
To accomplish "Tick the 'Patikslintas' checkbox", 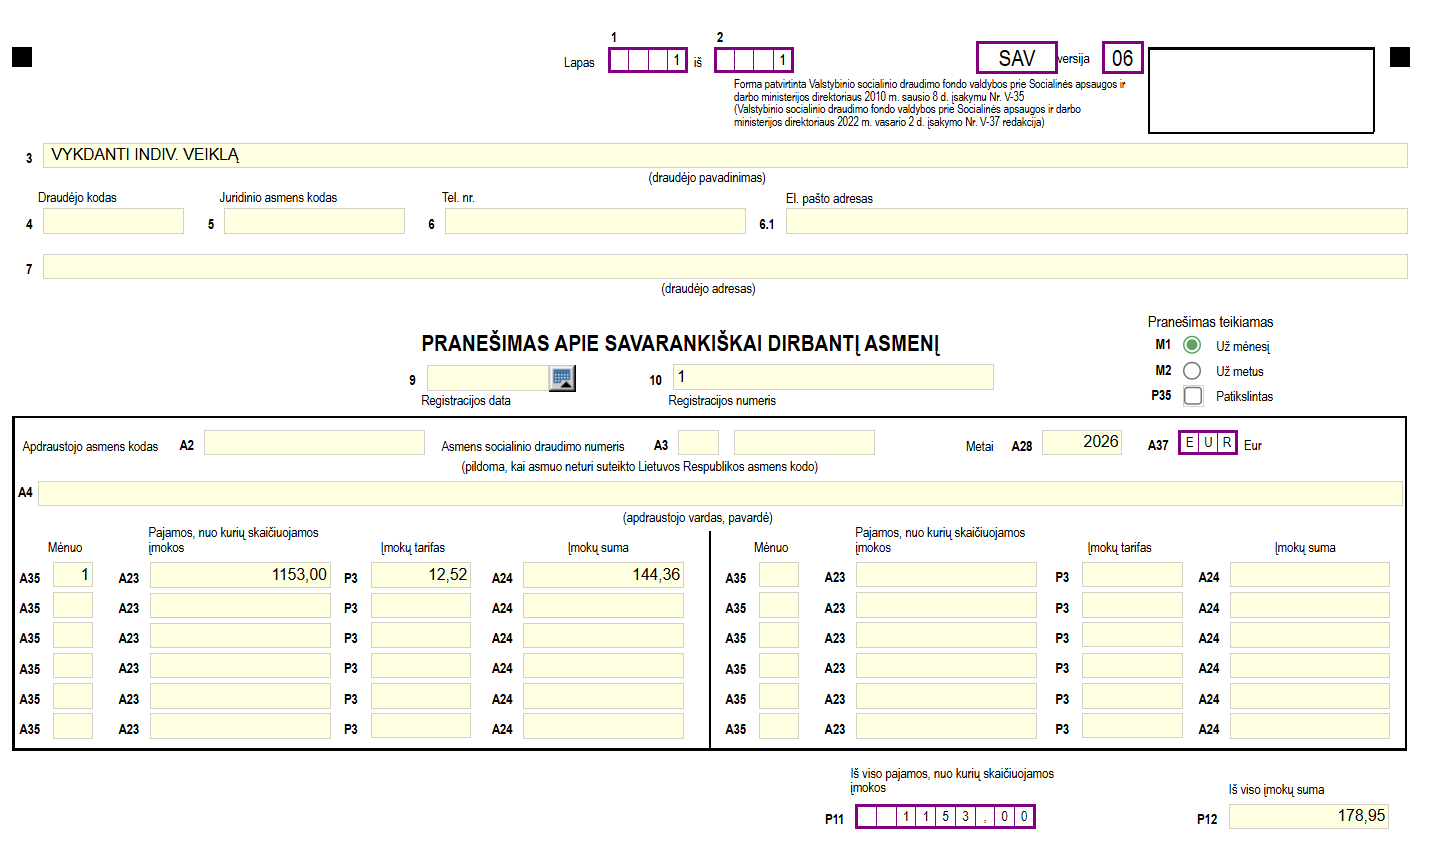I will tap(1192, 396).
